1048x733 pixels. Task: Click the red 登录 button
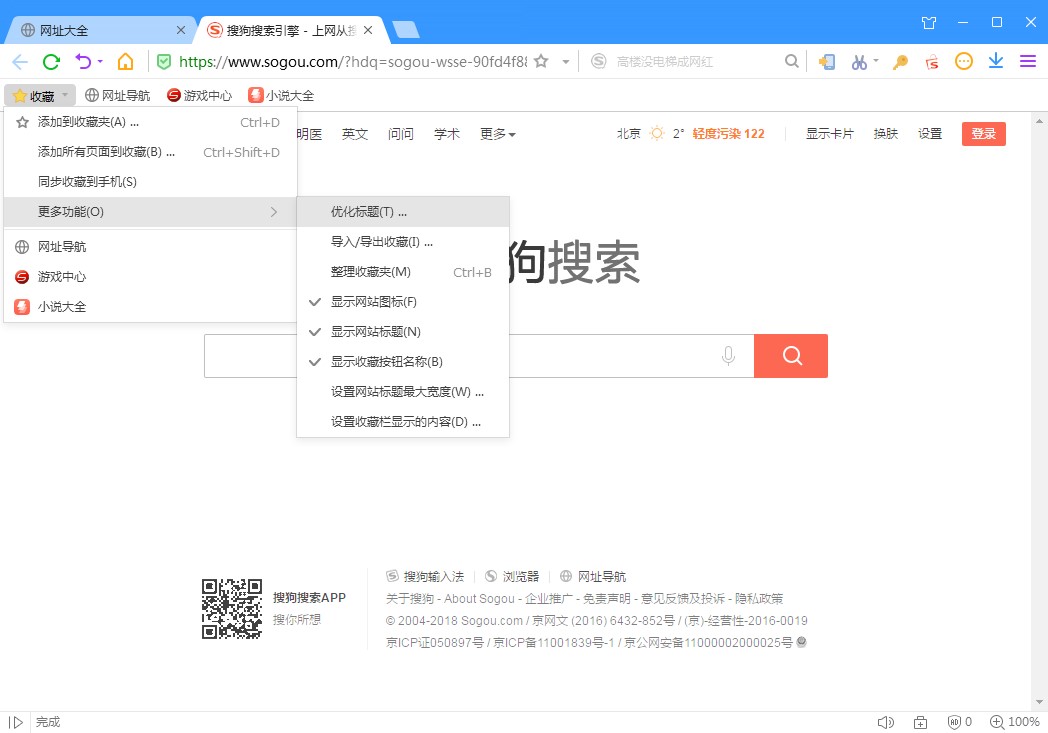pyautogui.click(x=983, y=134)
